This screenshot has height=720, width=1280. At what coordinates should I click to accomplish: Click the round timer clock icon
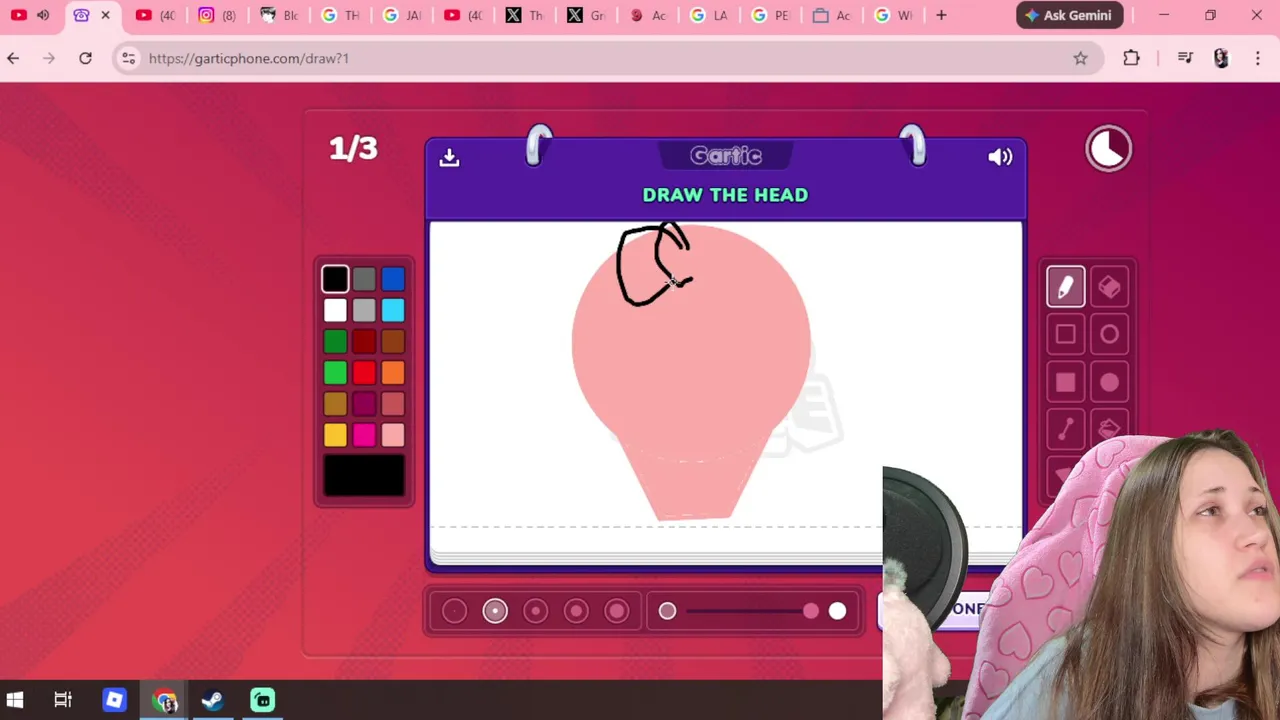click(1109, 149)
